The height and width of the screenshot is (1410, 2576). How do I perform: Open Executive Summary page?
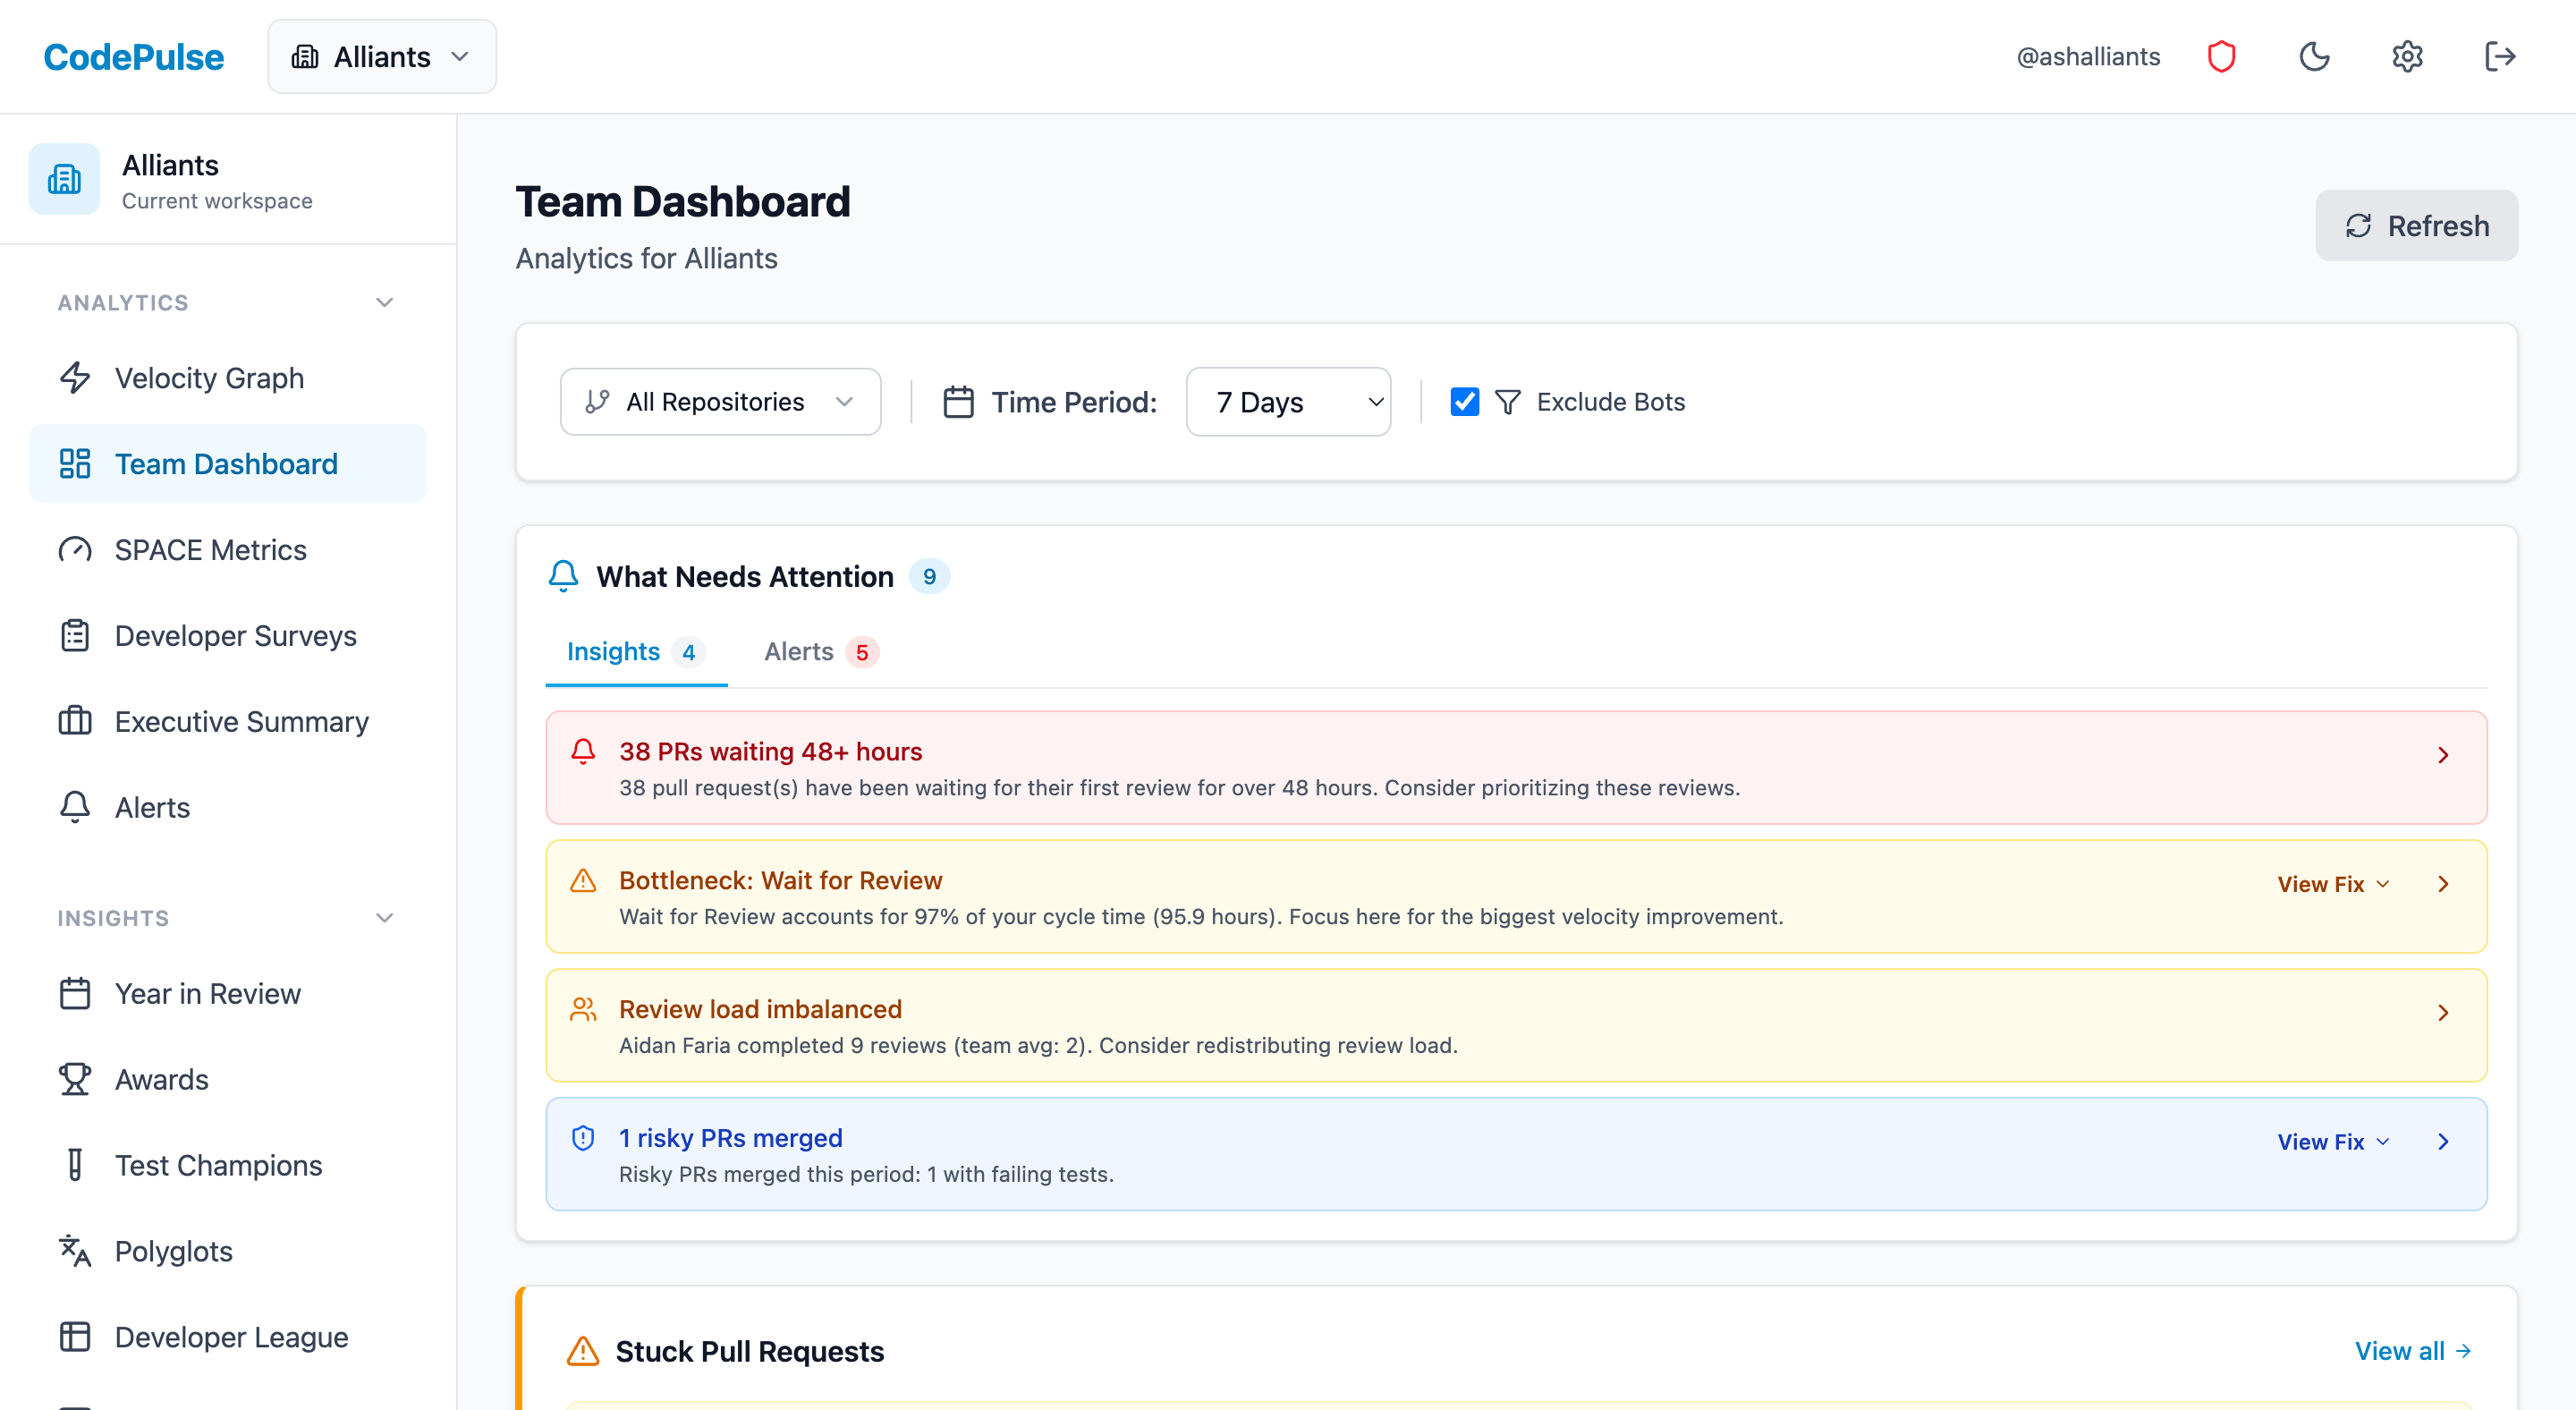point(228,721)
